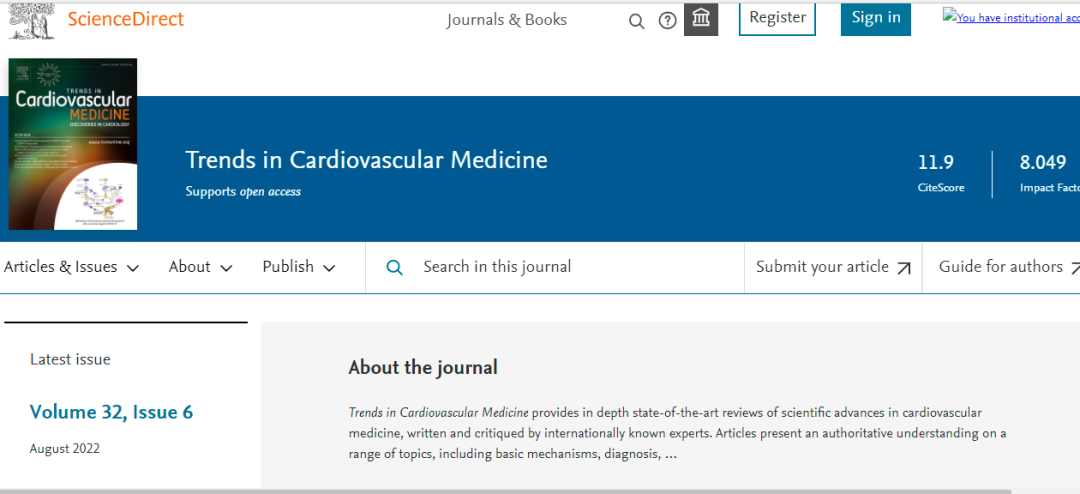Open the journal cover thumbnail

click(x=72, y=144)
